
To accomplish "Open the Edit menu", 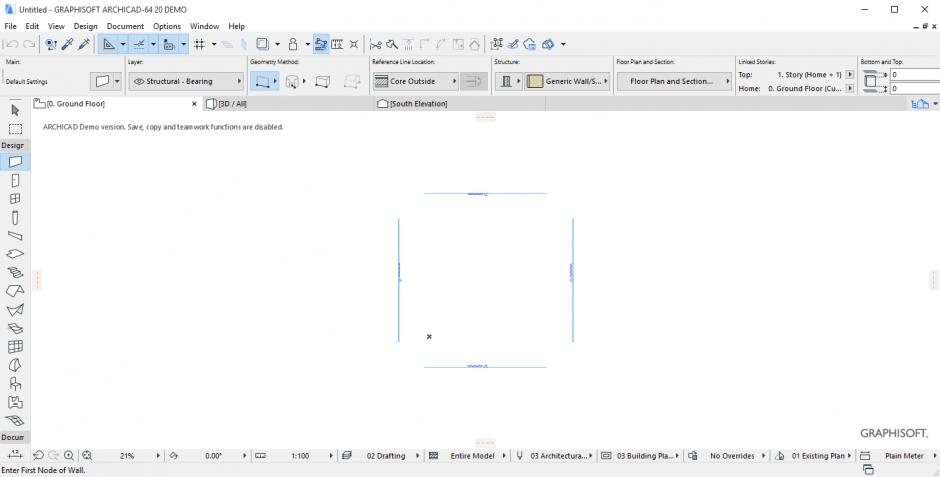I will (x=32, y=26).
